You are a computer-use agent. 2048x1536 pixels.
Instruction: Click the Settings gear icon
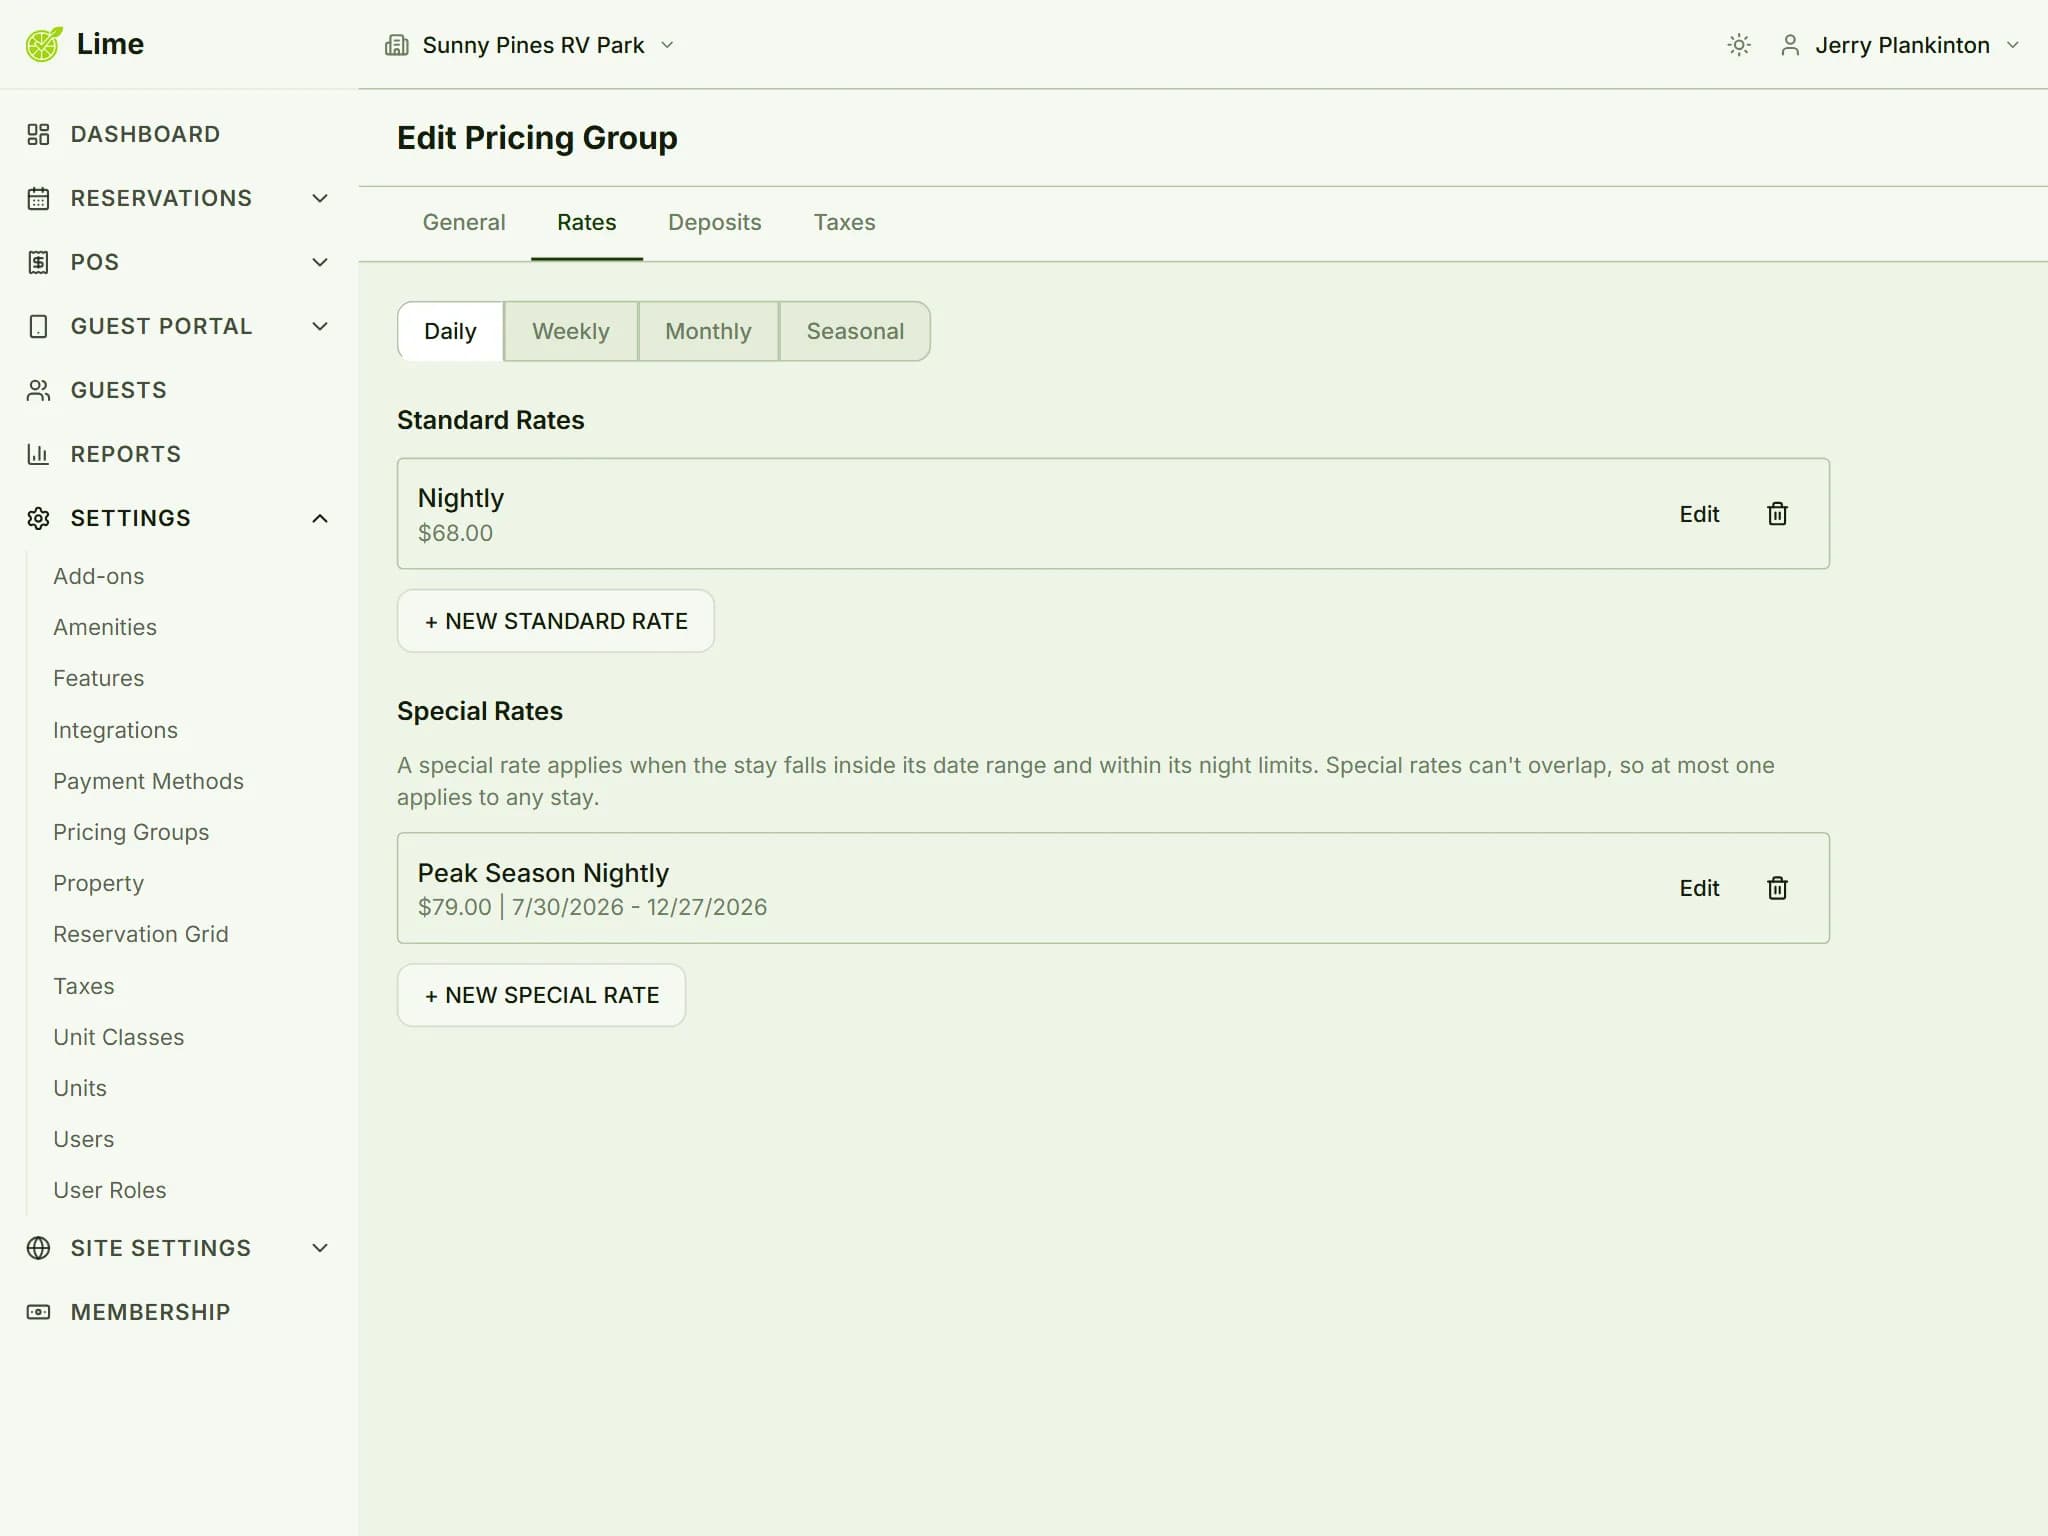pyautogui.click(x=38, y=518)
